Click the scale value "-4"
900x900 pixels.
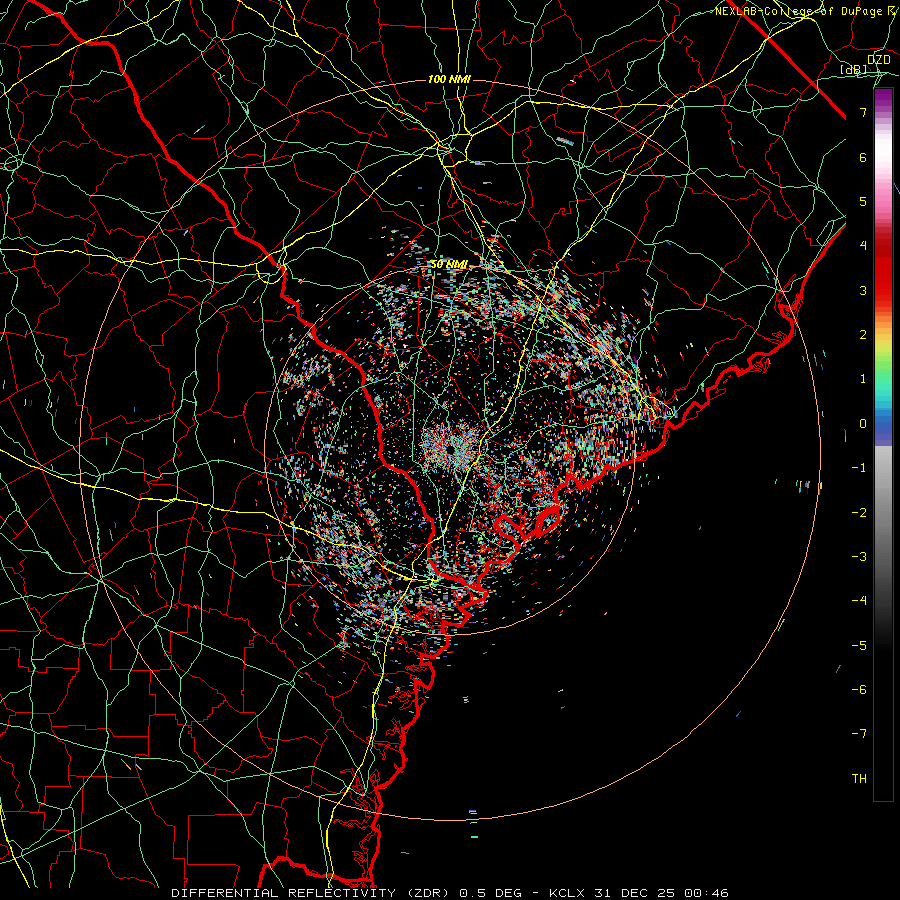[859, 601]
